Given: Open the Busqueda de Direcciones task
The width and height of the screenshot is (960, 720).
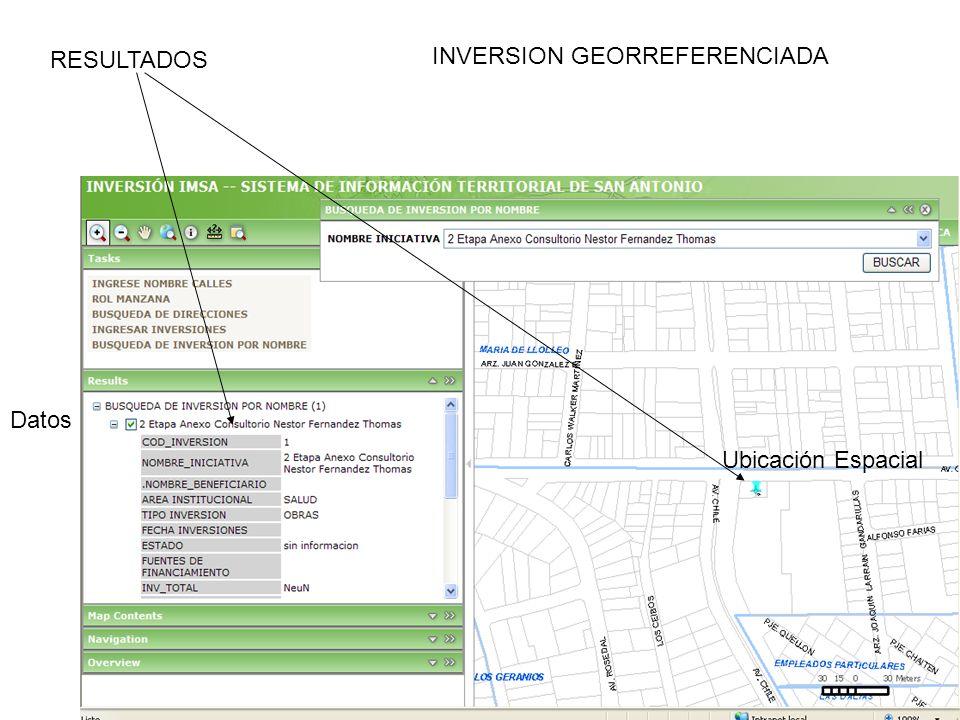Looking at the screenshot, I should [170, 314].
